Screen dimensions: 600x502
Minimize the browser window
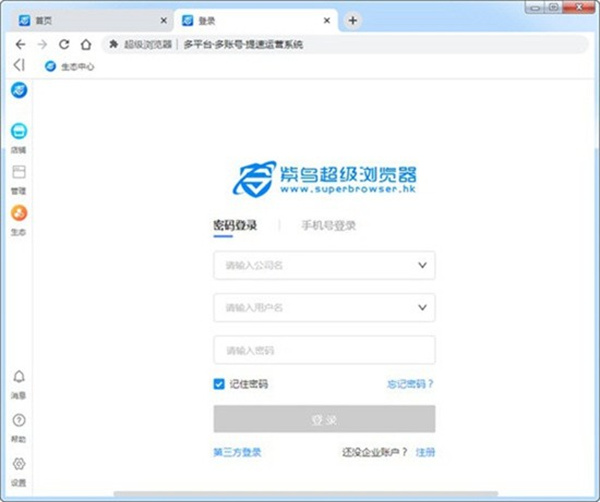pyautogui.click(x=535, y=7)
